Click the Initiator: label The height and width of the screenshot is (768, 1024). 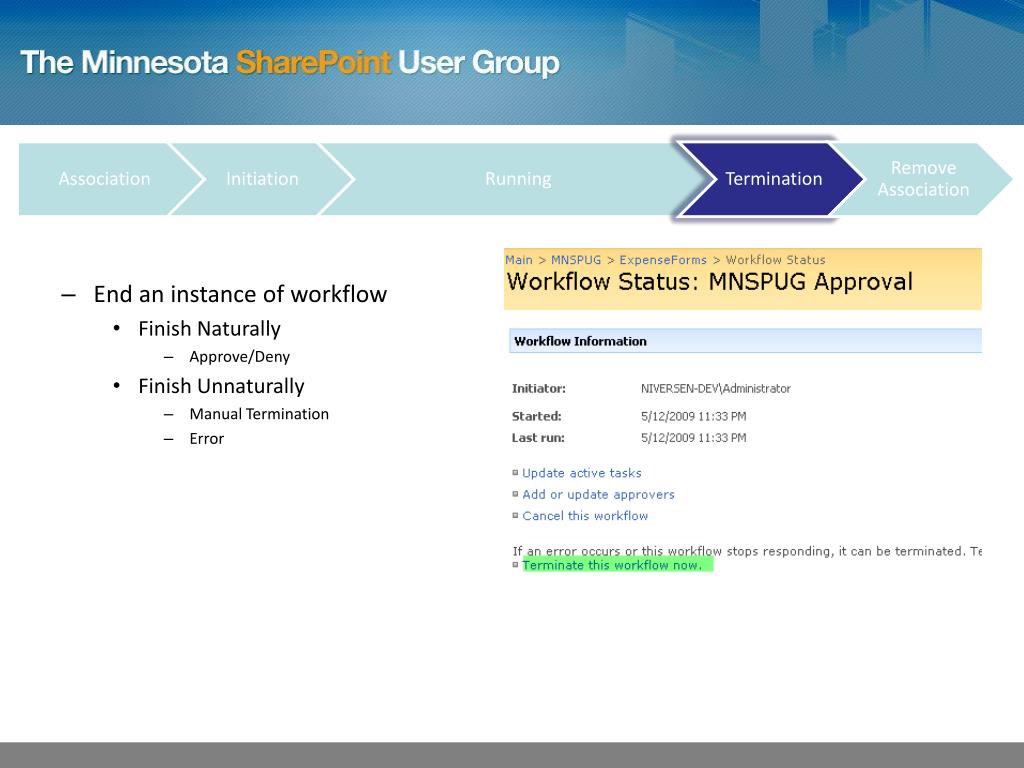pos(539,389)
